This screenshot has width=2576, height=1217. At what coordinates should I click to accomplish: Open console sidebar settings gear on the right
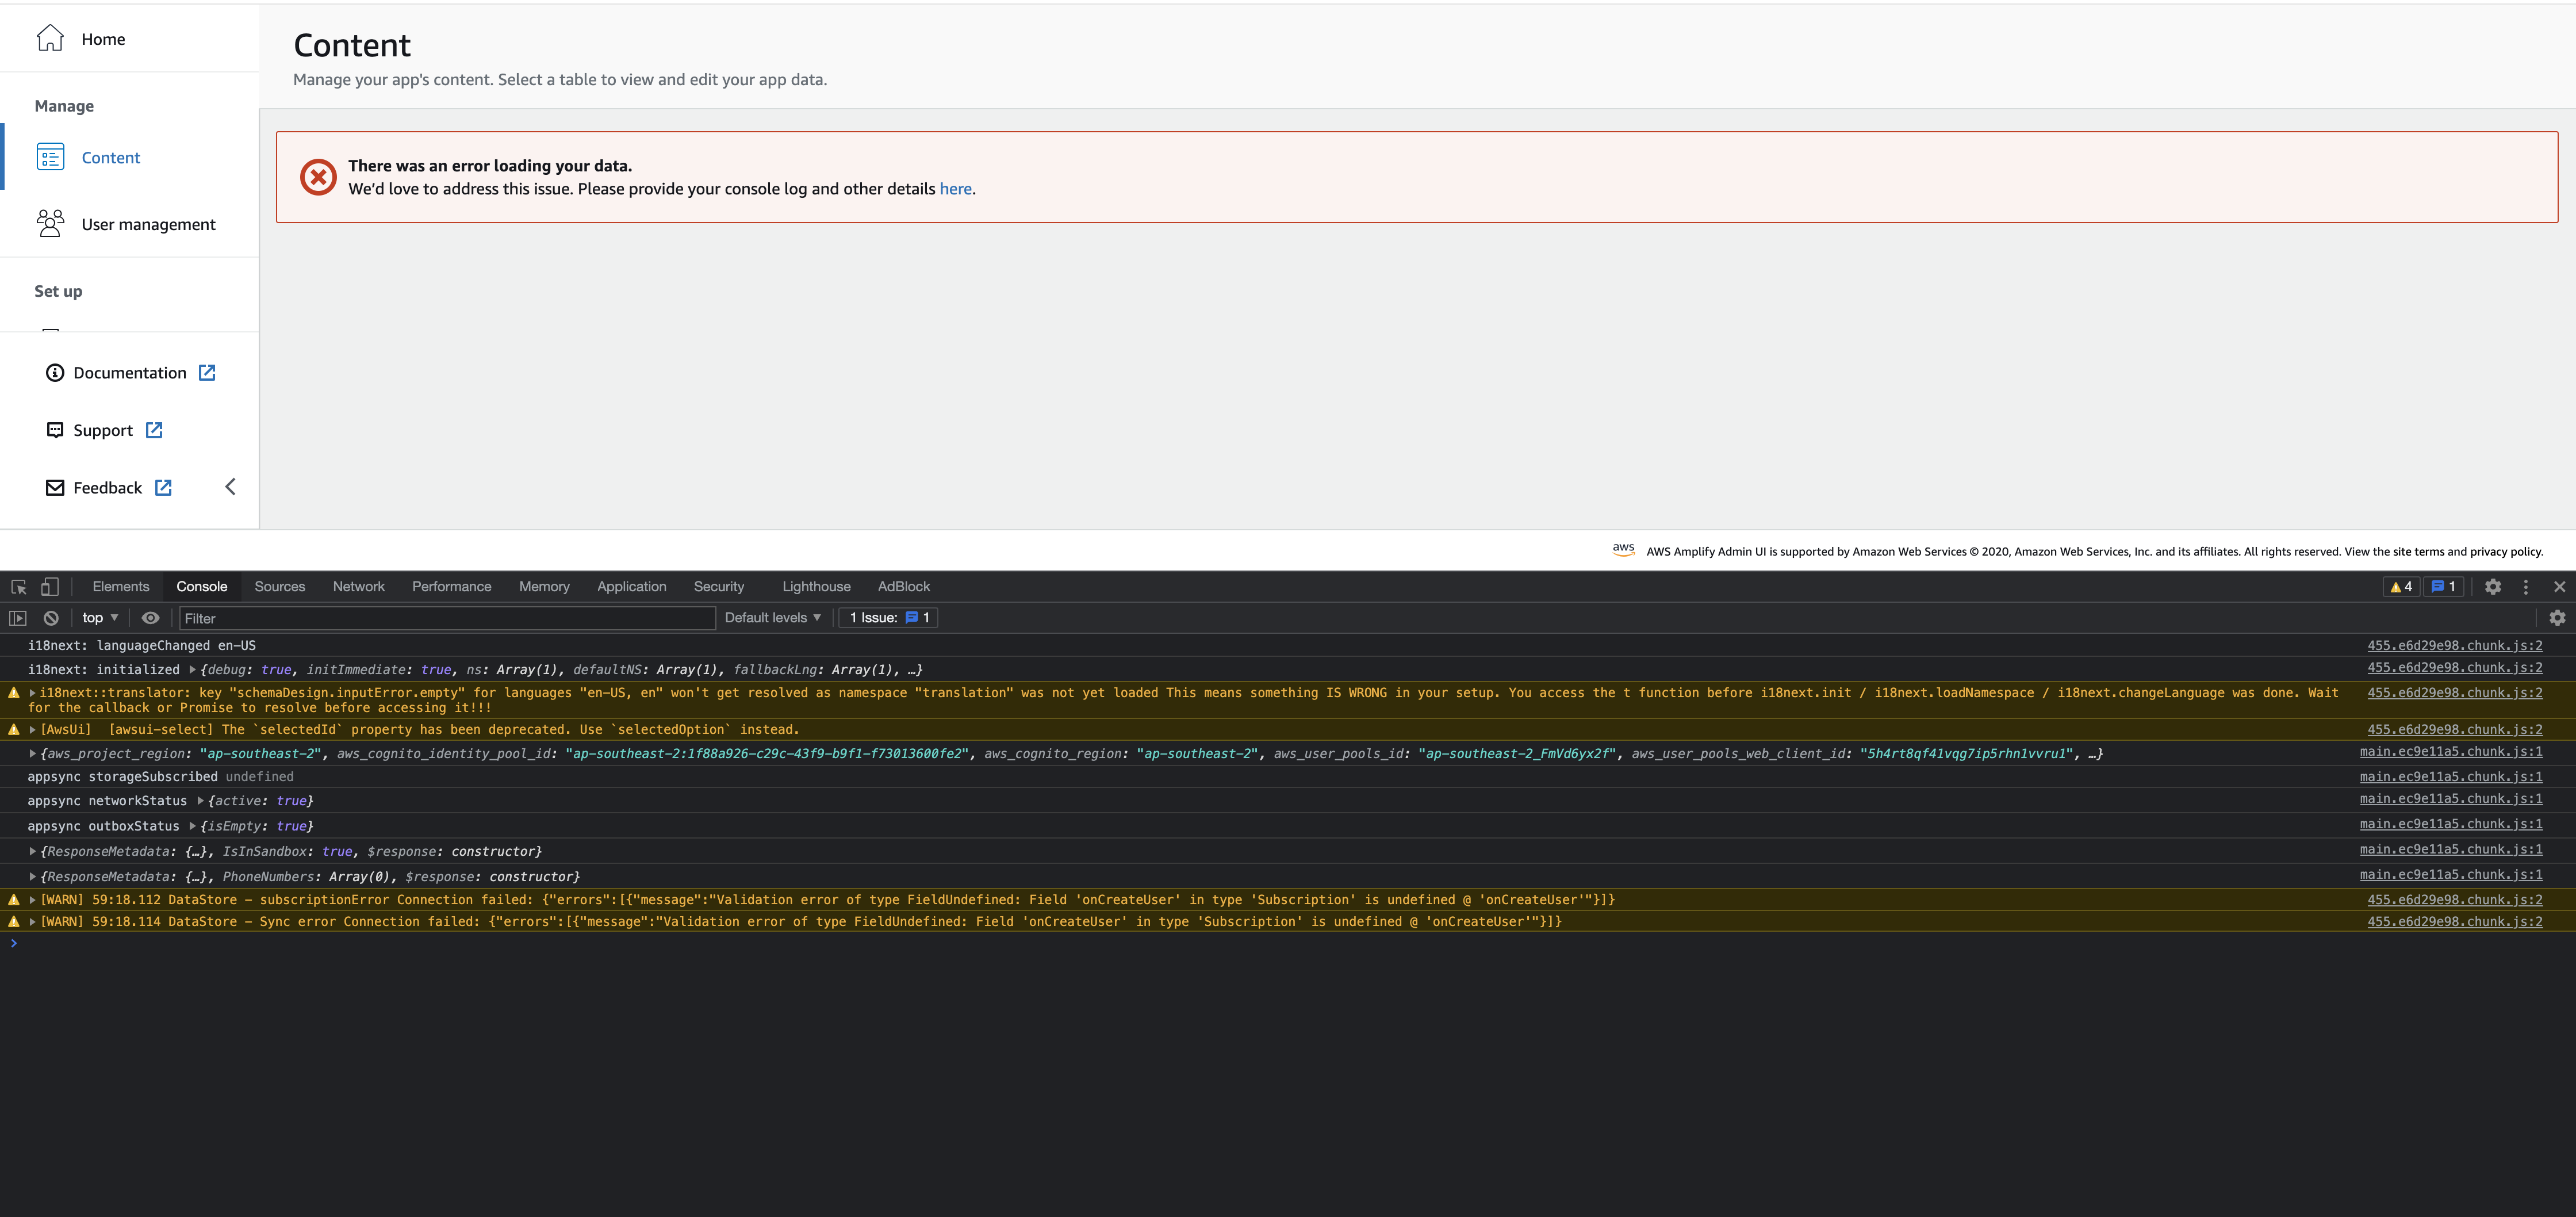tap(2558, 618)
